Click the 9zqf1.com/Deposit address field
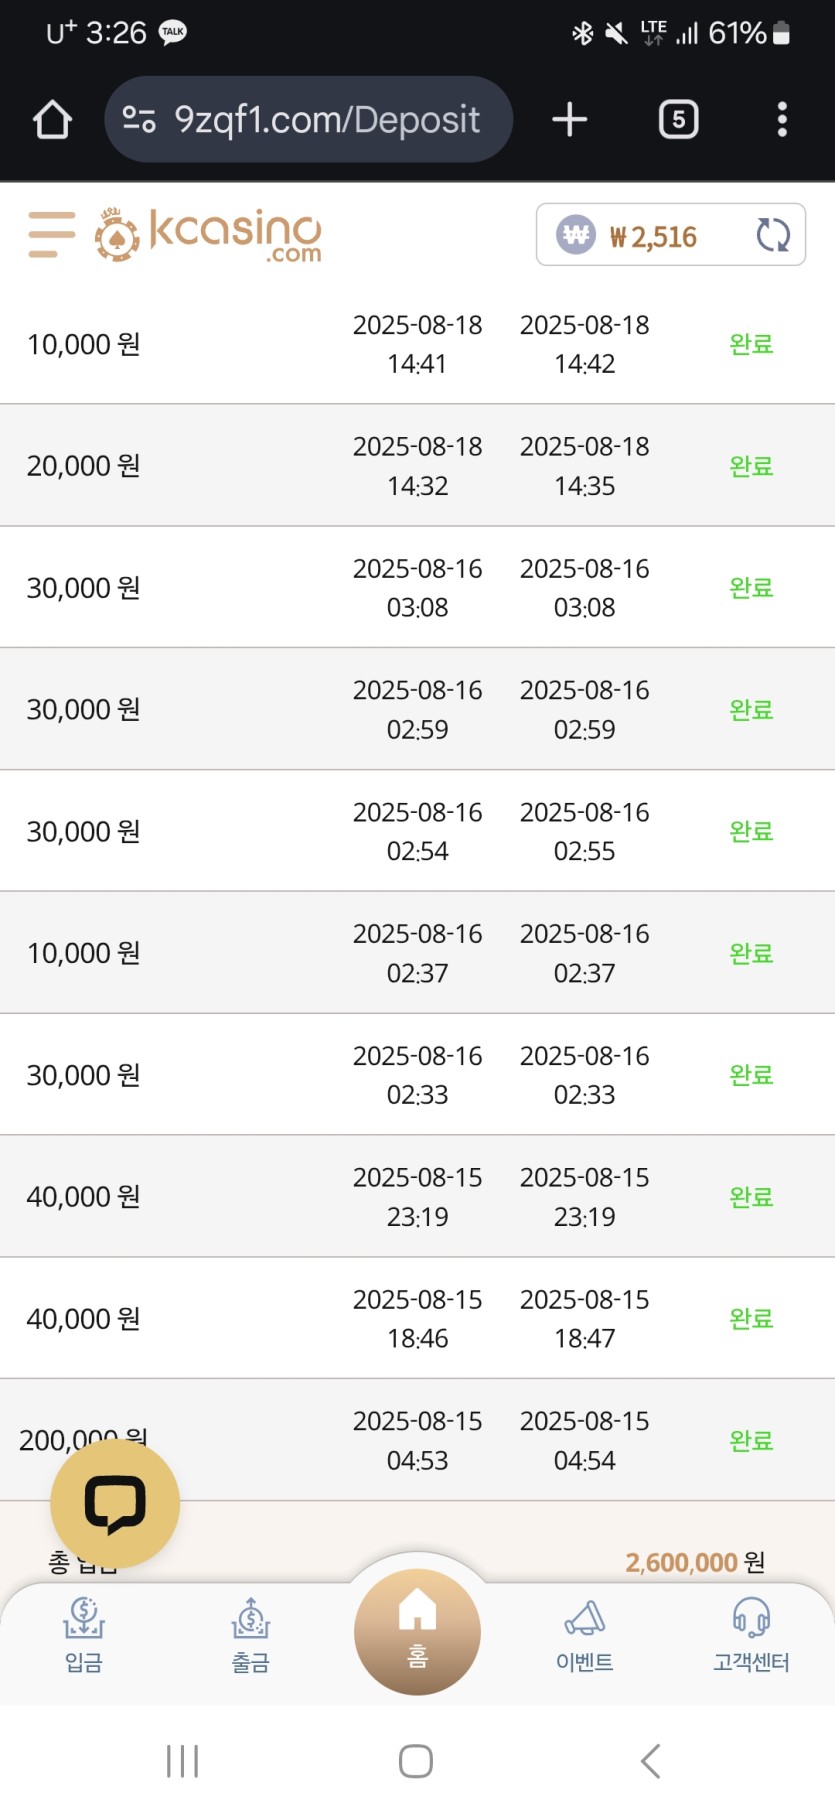Screen dimensions: 835x1810 (x=309, y=120)
